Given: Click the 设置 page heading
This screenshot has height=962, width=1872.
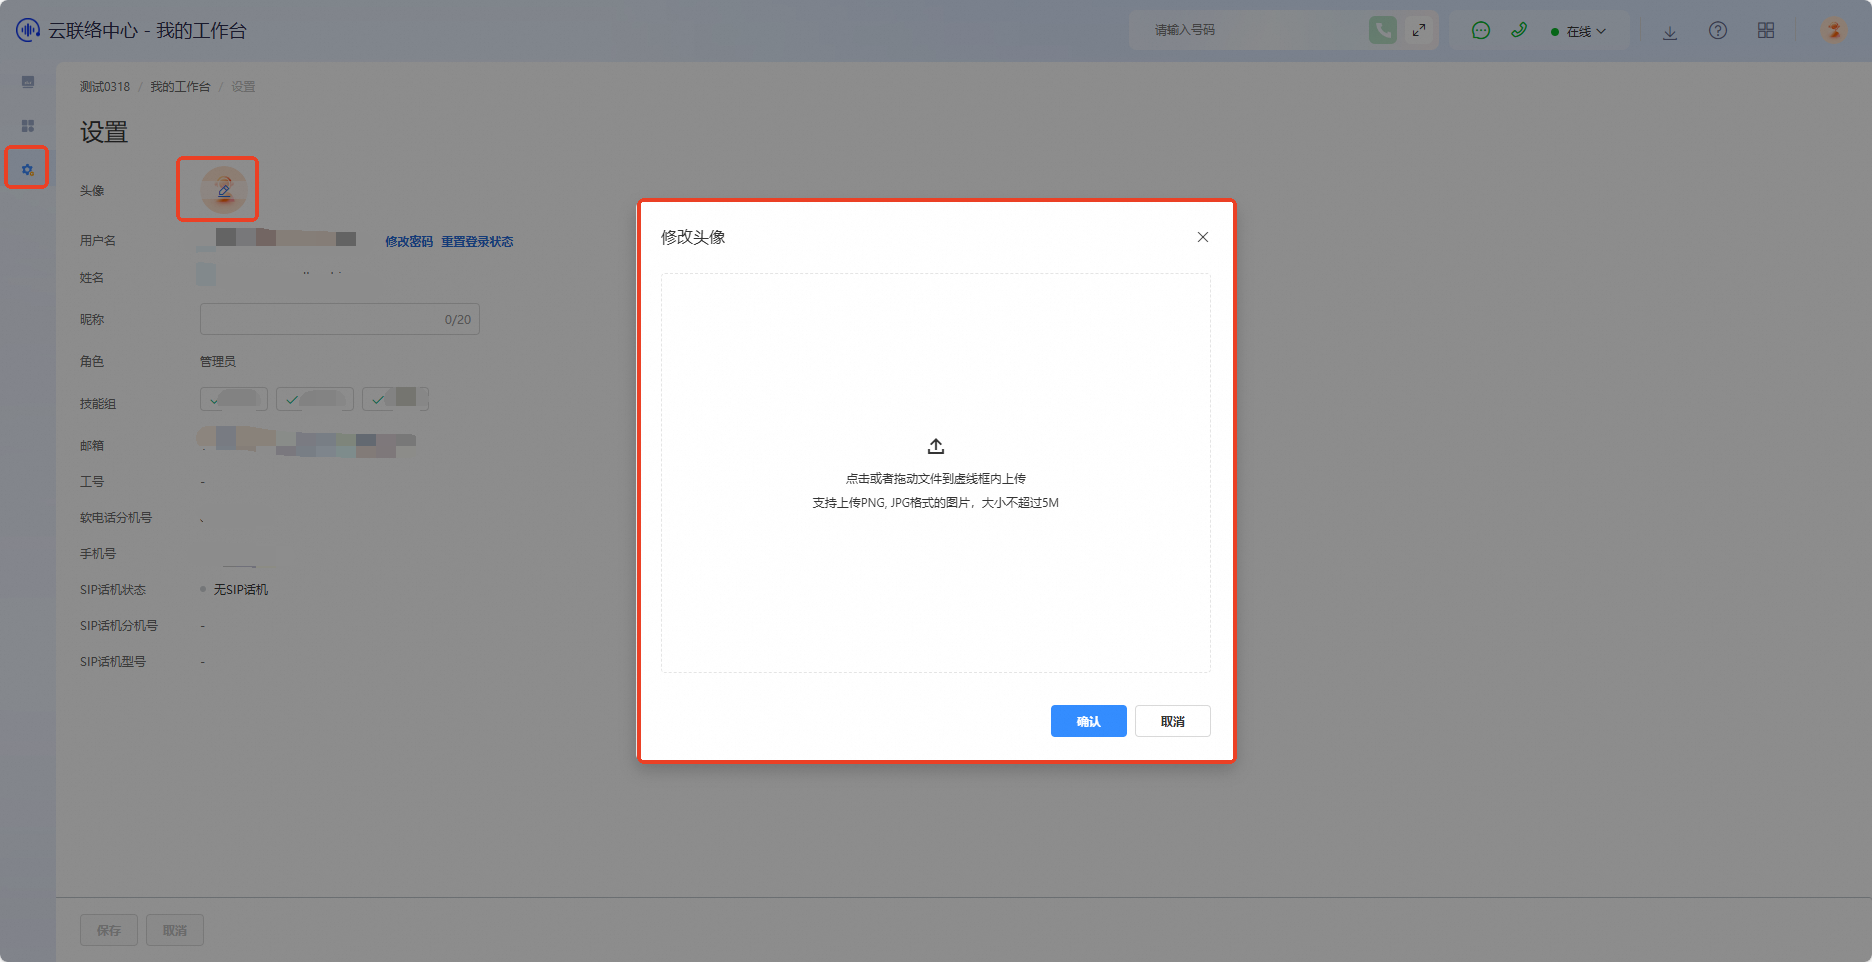Looking at the screenshot, I should [104, 132].
